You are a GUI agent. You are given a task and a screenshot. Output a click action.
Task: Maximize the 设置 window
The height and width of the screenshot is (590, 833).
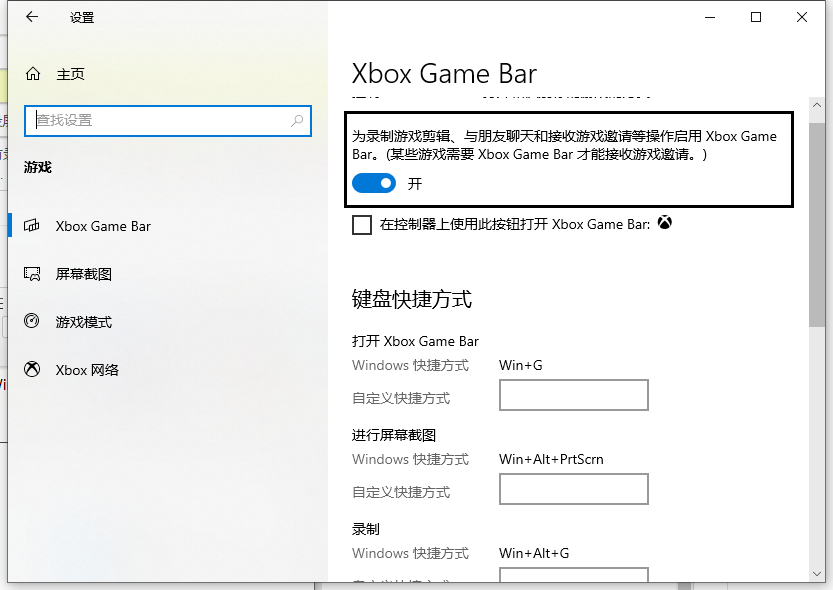click(x=755, y=17)
